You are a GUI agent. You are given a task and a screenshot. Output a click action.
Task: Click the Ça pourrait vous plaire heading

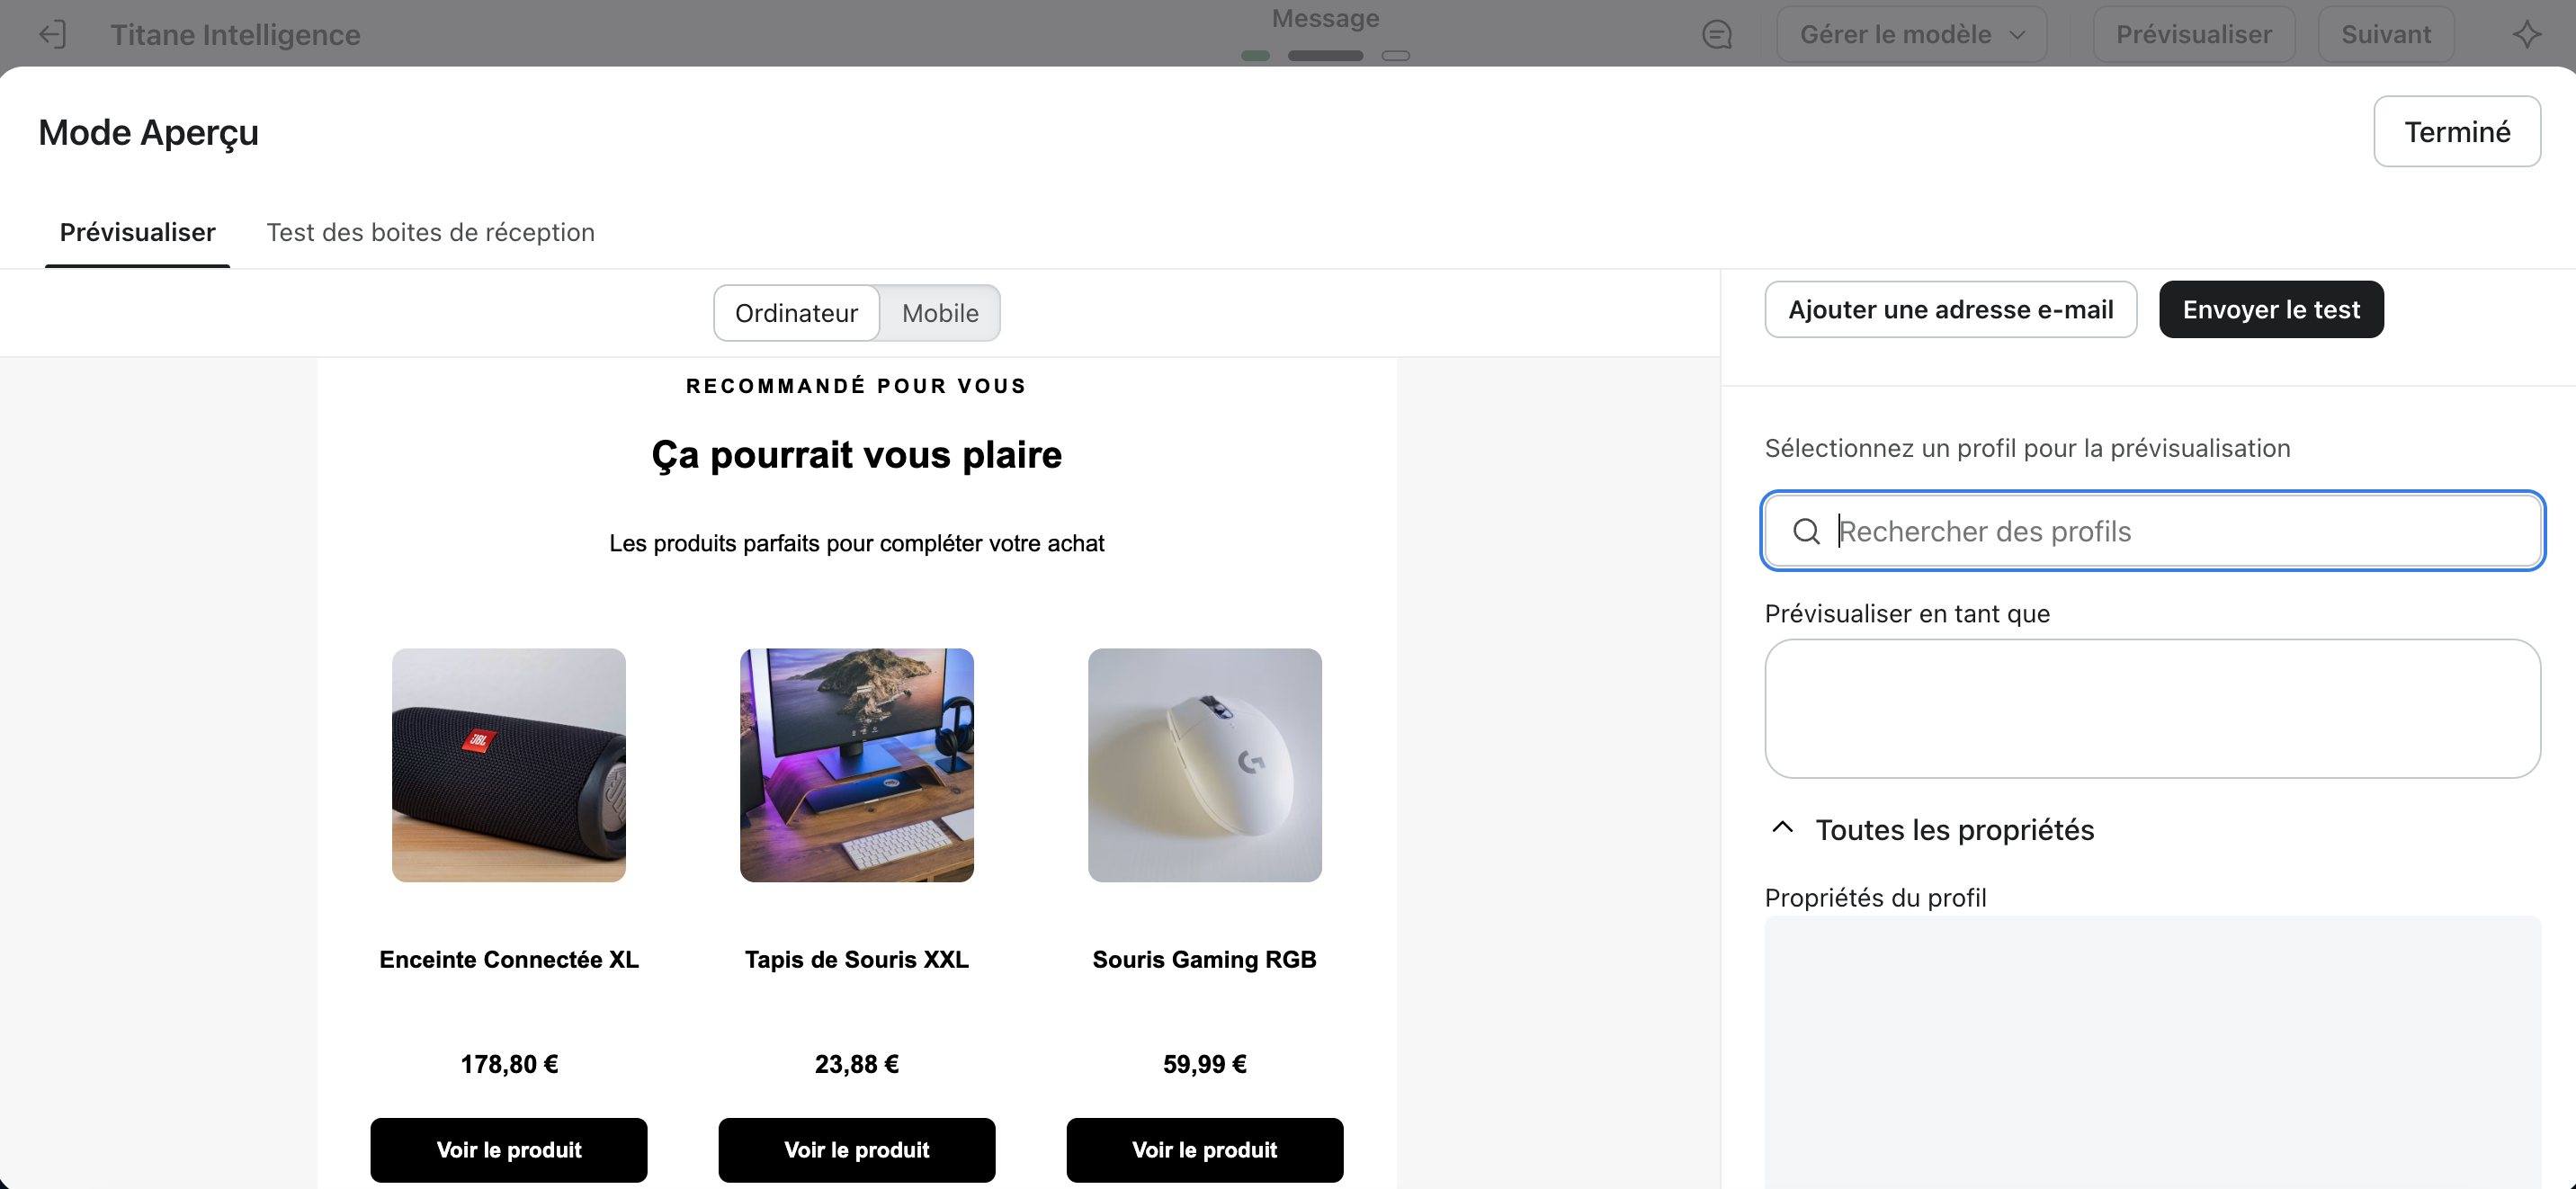(x=857, y=455)
